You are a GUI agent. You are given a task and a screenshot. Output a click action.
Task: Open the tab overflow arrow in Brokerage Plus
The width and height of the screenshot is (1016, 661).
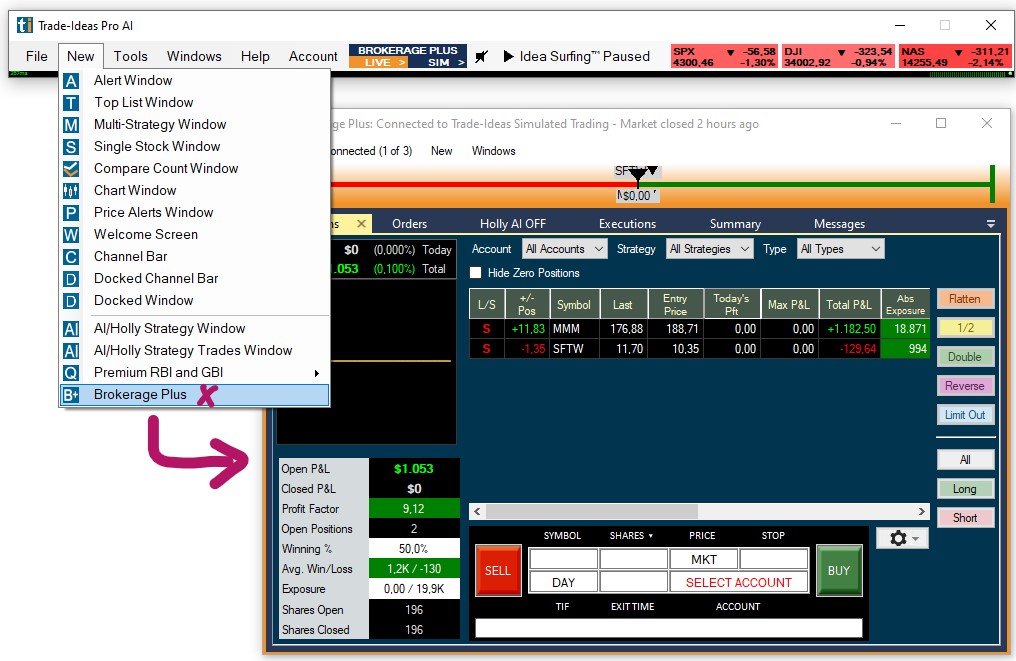[x=991, y=224]
